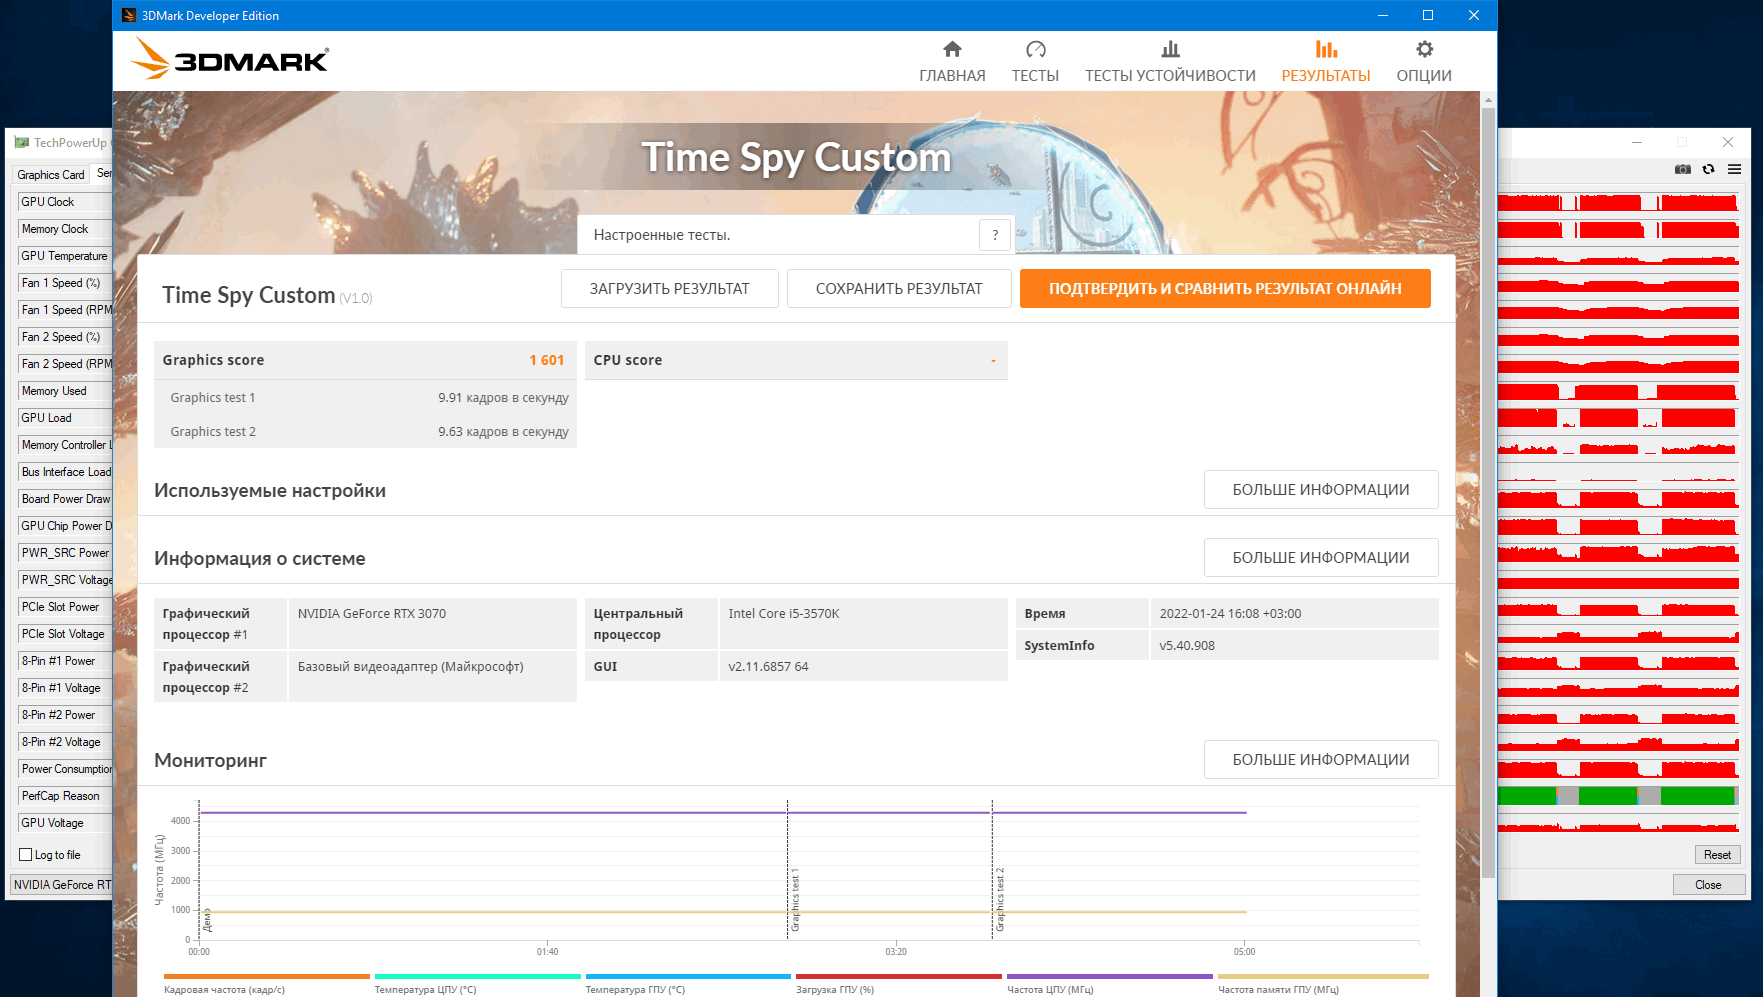The width and height of the screenshot is (1763, 997).
Task: Open the GPU Load sensor dropdown
Action: [x=65, y=418]
